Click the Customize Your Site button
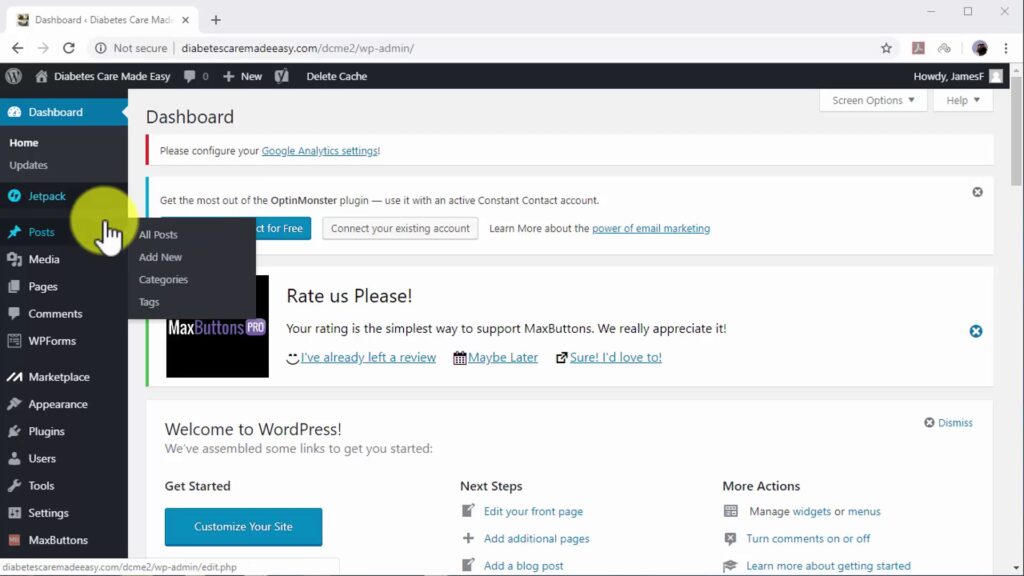 pyautogui.click(x=243, y=526)
